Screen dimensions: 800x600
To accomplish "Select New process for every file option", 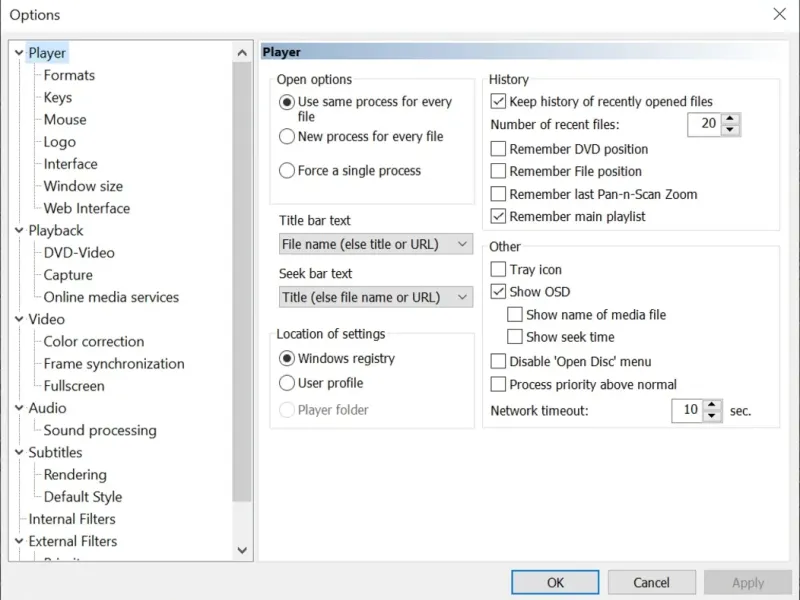I will [x=287, y=137].
